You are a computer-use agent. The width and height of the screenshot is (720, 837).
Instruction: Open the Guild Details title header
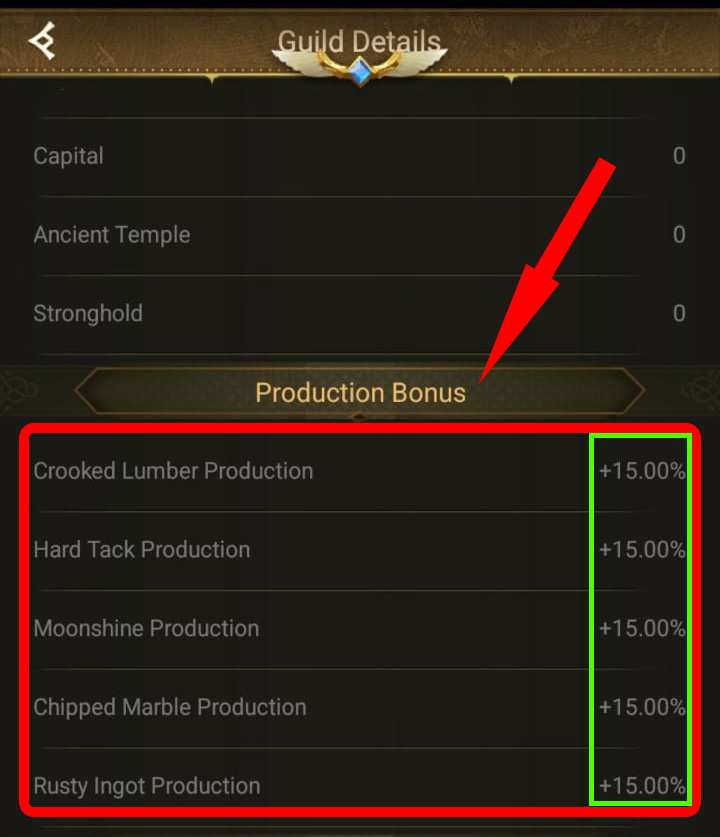[359, 41]
